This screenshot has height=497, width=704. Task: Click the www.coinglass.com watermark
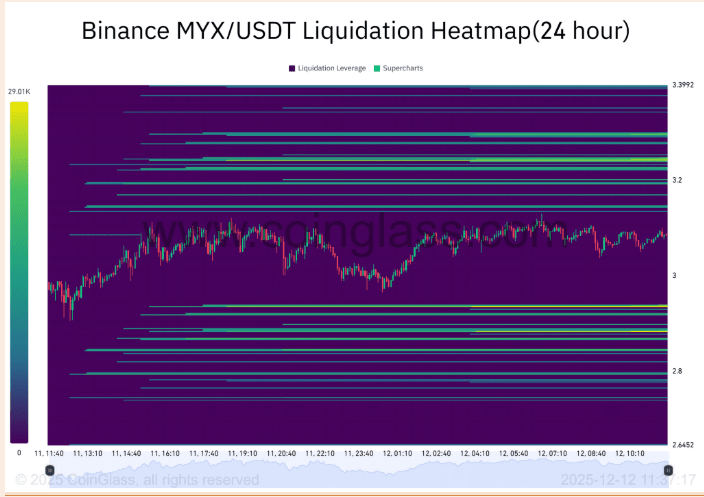[x=355, y=233]
